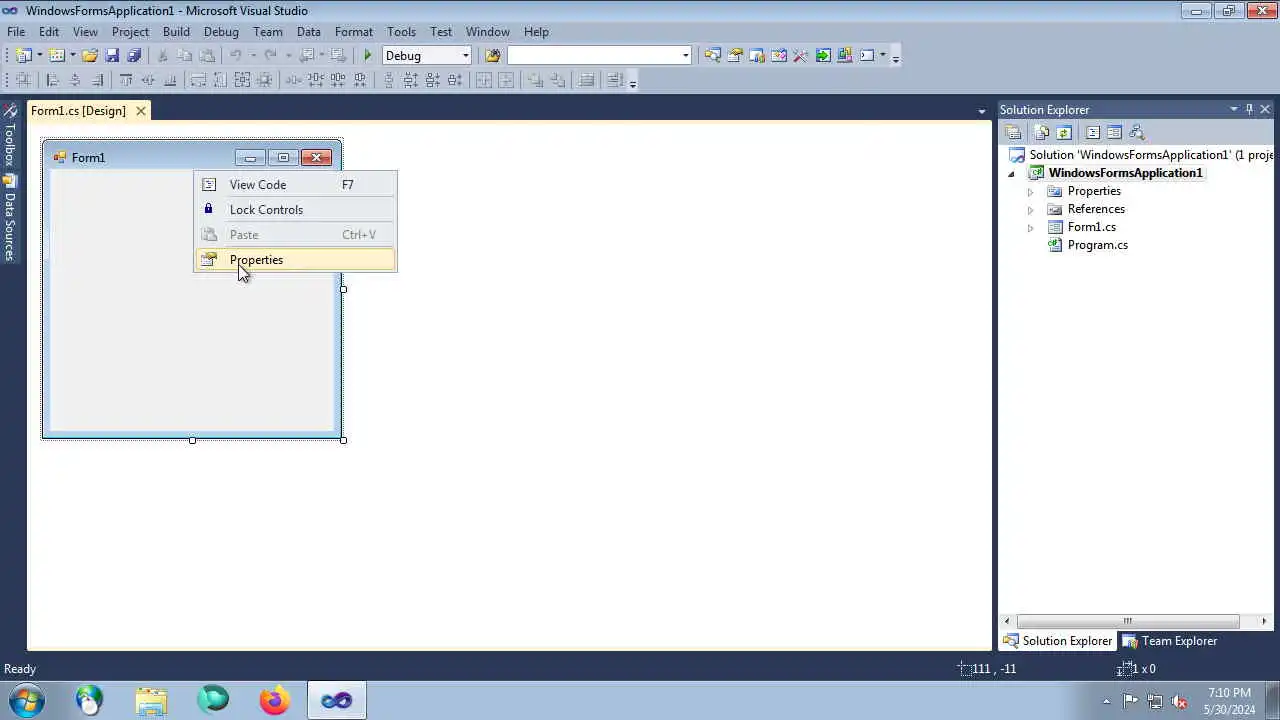Screen dimensions: 1280x720
Task: Click the Make Same Width layout icon
Action: (198, 81)
